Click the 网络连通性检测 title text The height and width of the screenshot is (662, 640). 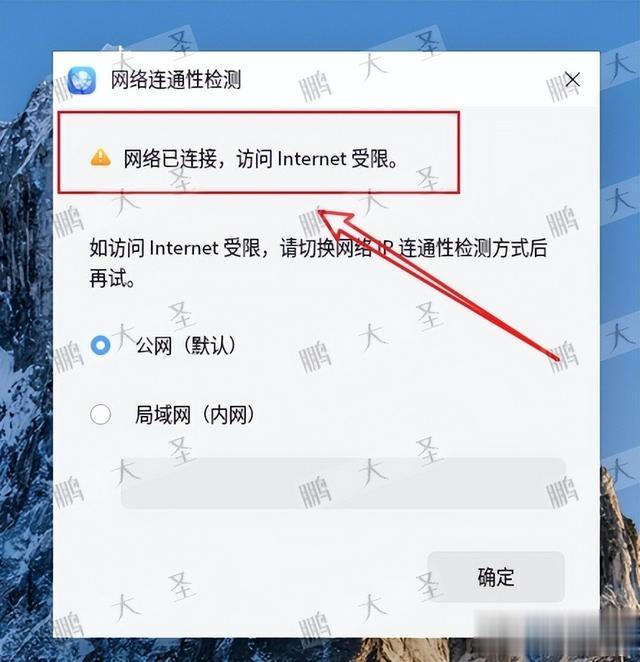coord(176,79)
